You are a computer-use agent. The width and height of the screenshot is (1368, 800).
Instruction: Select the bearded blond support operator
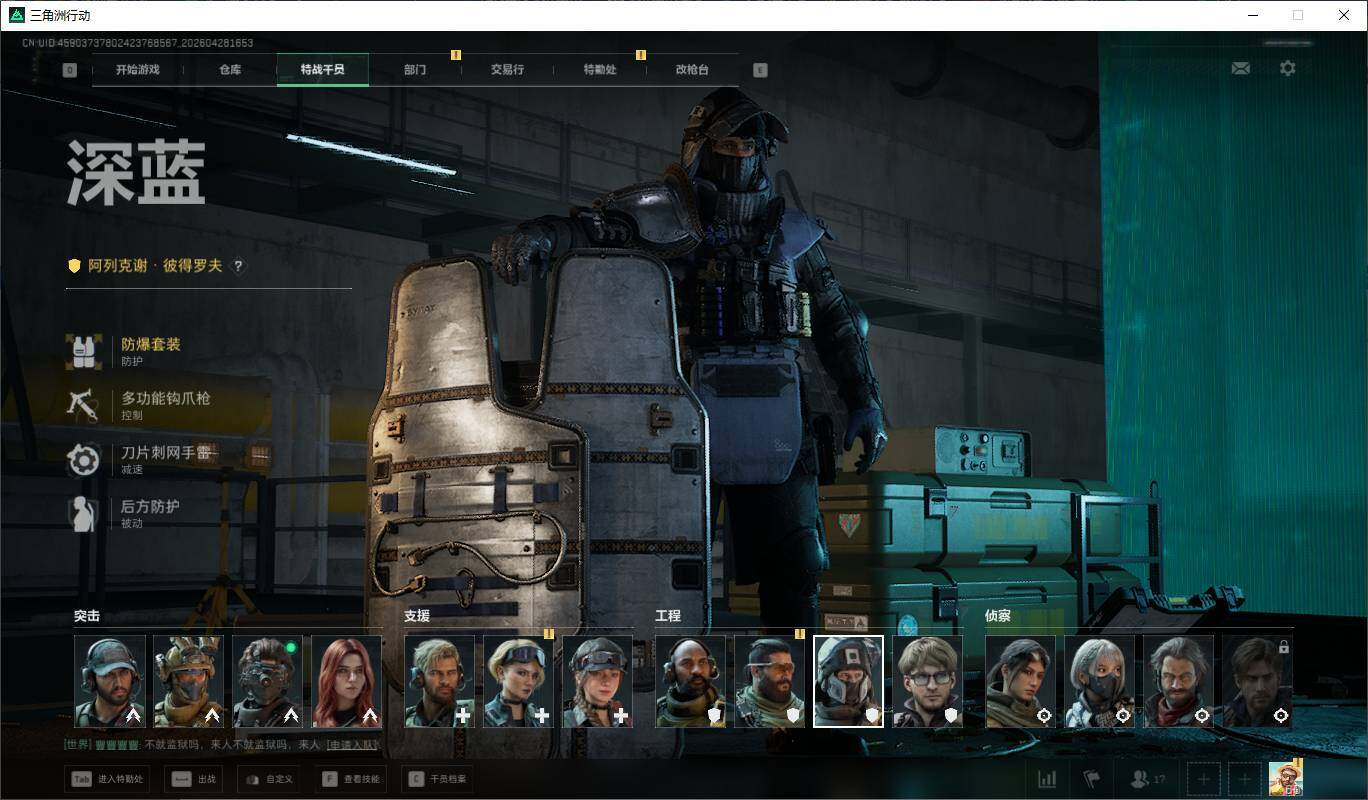pyautogui.click(x=440, y=681)
